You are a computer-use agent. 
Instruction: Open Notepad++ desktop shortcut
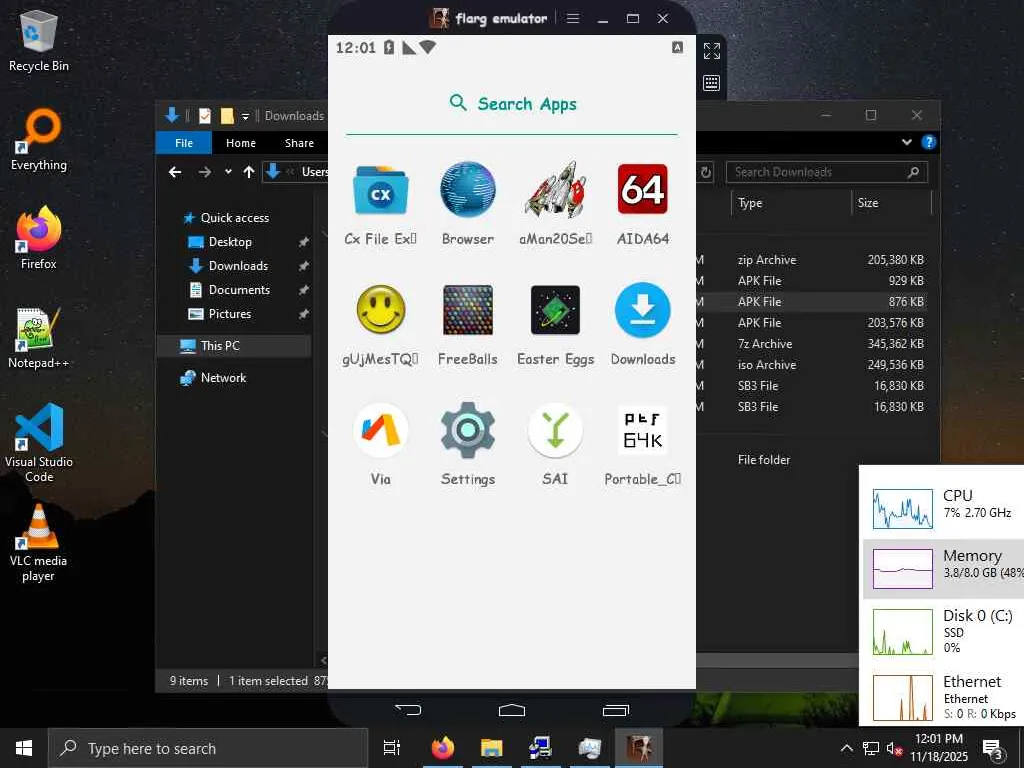click(x=39, y=338)
